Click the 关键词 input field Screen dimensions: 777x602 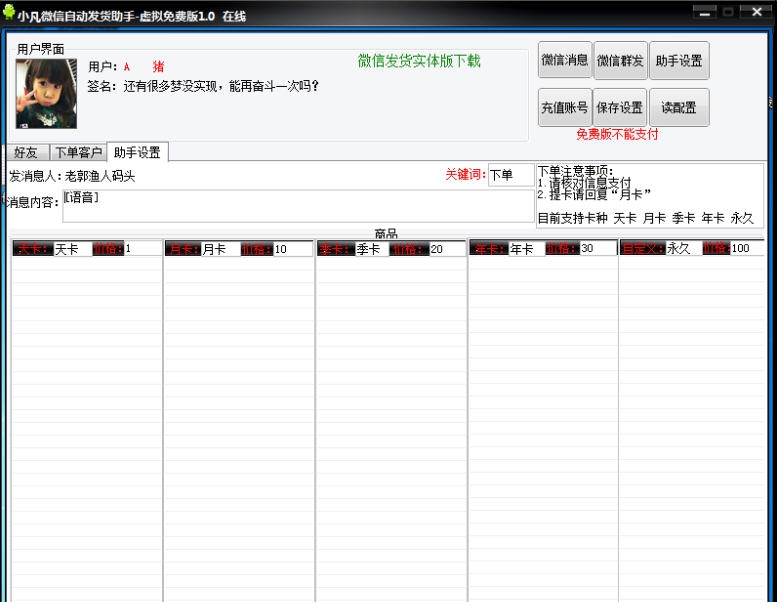tap(510, 176)
